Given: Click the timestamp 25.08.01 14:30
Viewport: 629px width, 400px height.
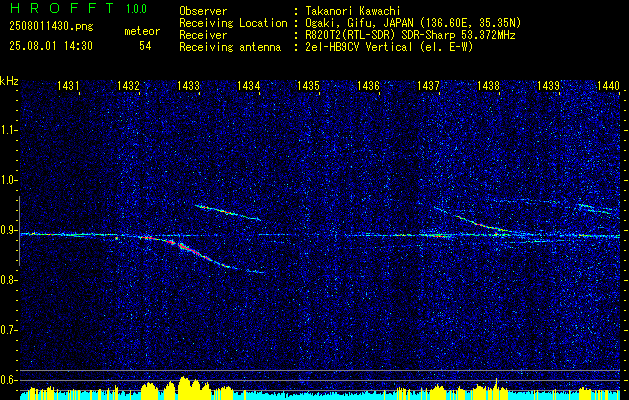Looking at the screenshot, I should click(x=51, y=46).
